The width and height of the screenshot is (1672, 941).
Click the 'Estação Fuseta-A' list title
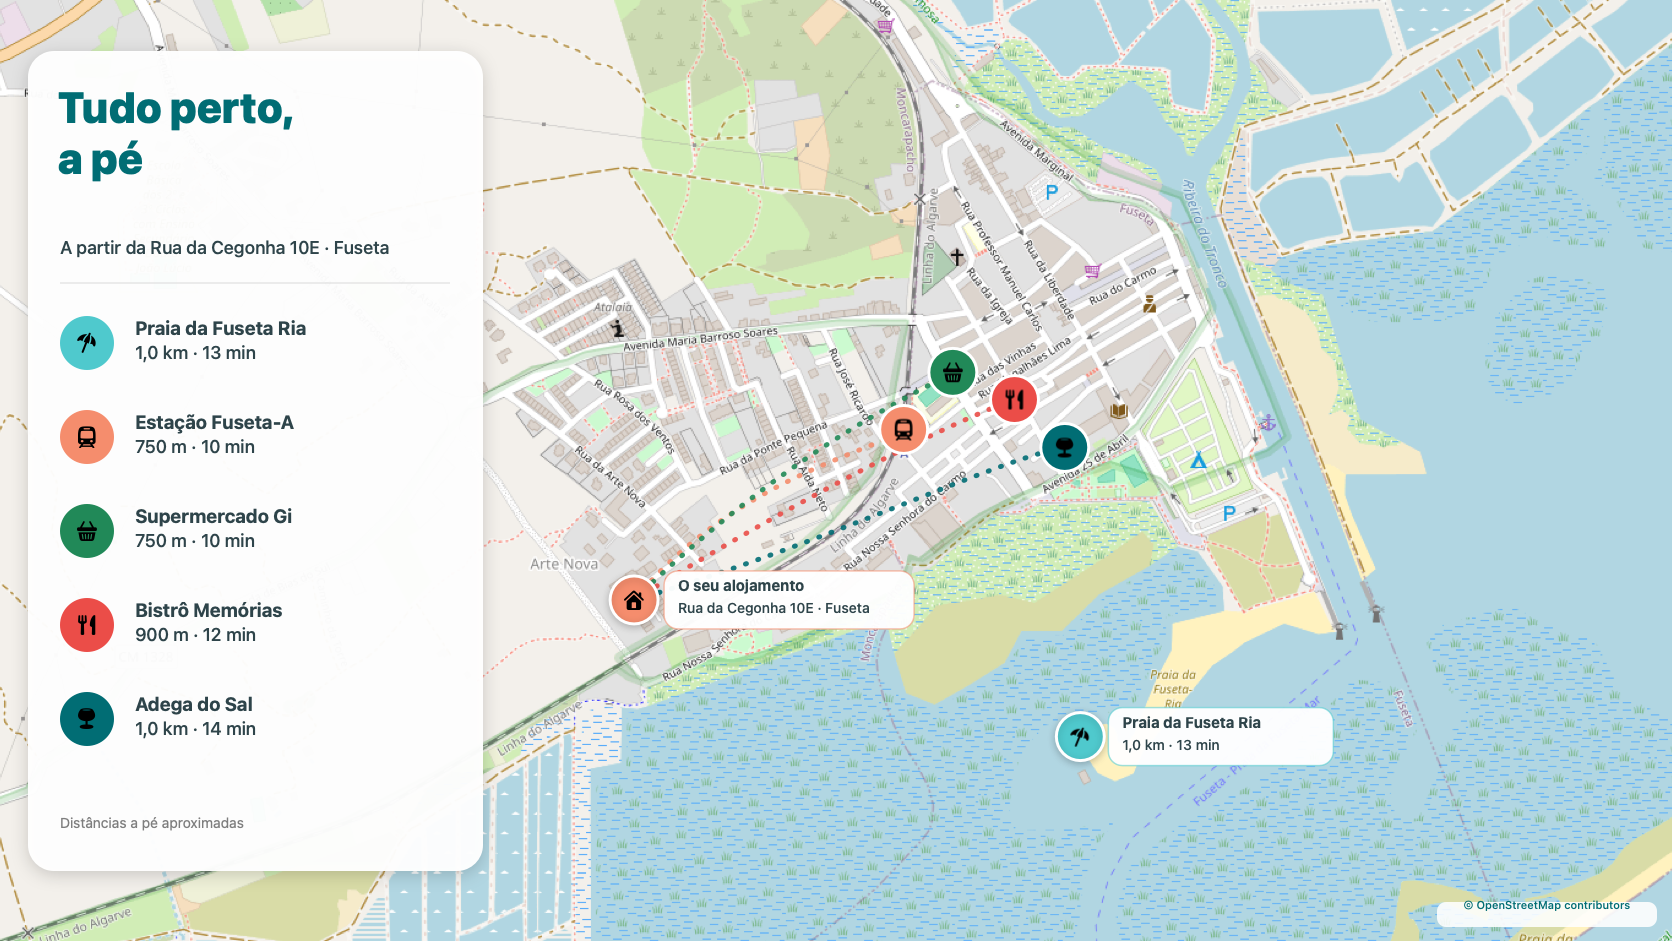click(214, 423)
